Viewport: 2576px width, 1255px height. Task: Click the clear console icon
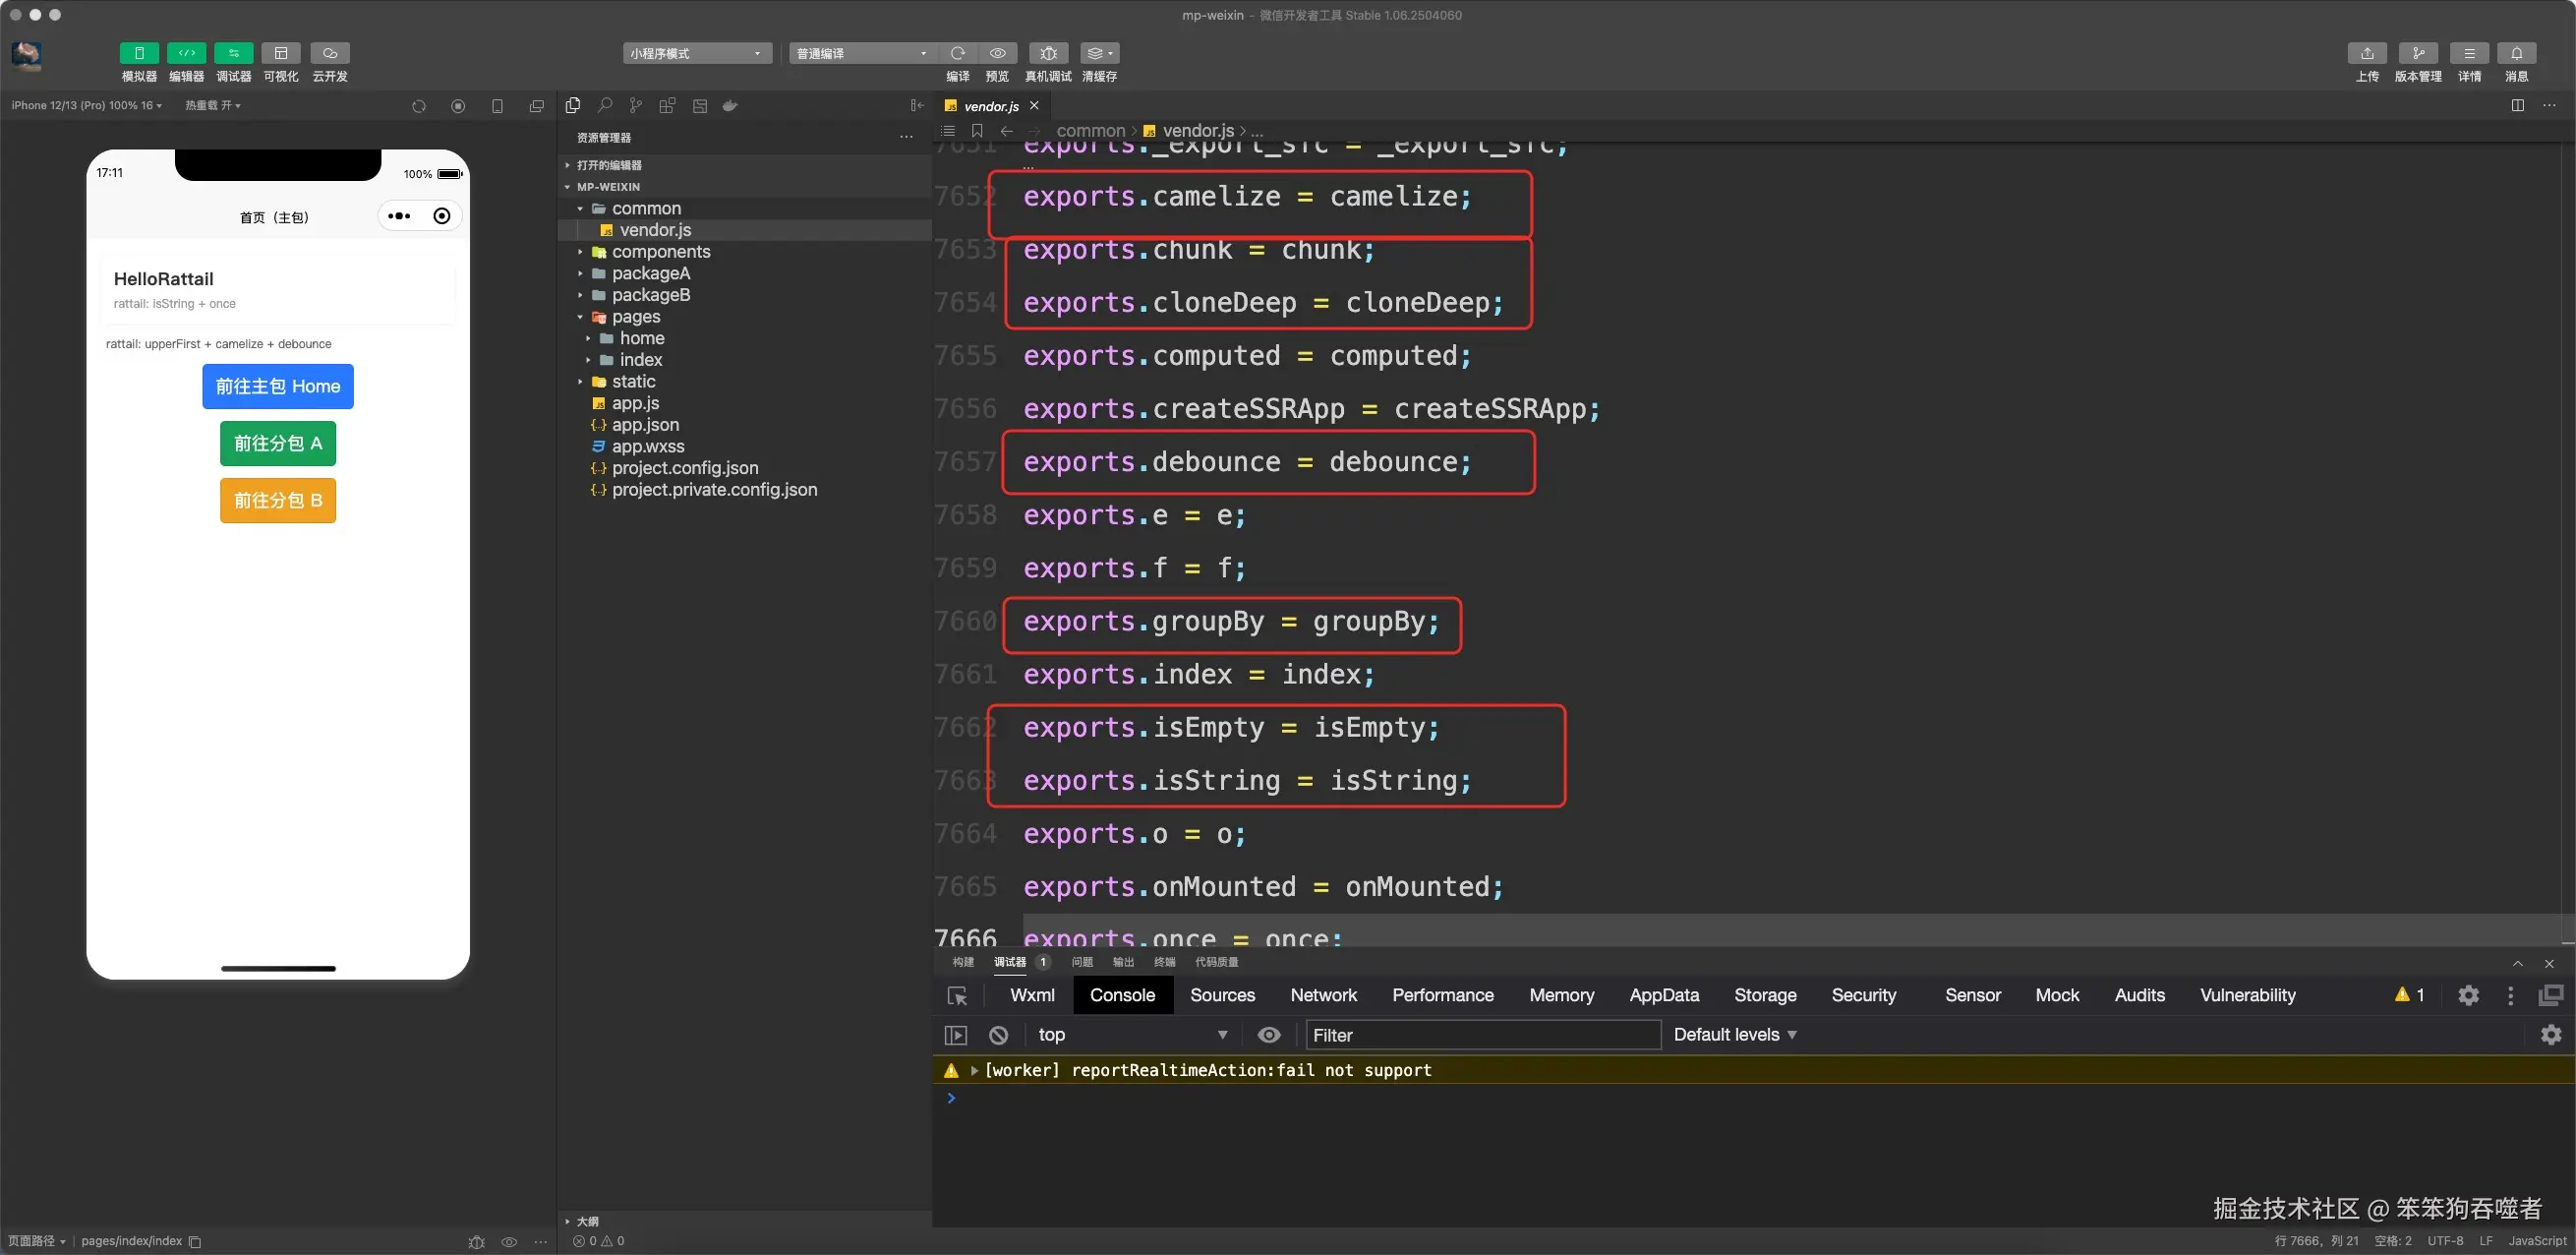click(998, 1035)
